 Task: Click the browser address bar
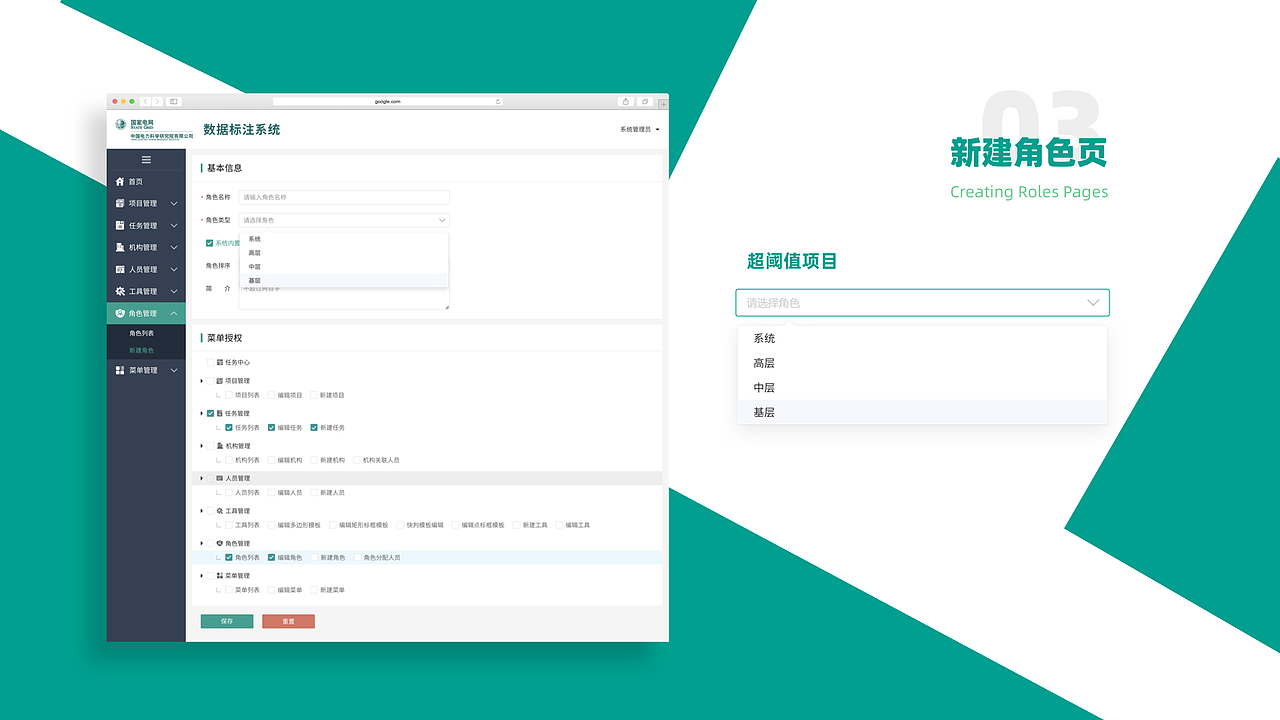coord(388,101)
